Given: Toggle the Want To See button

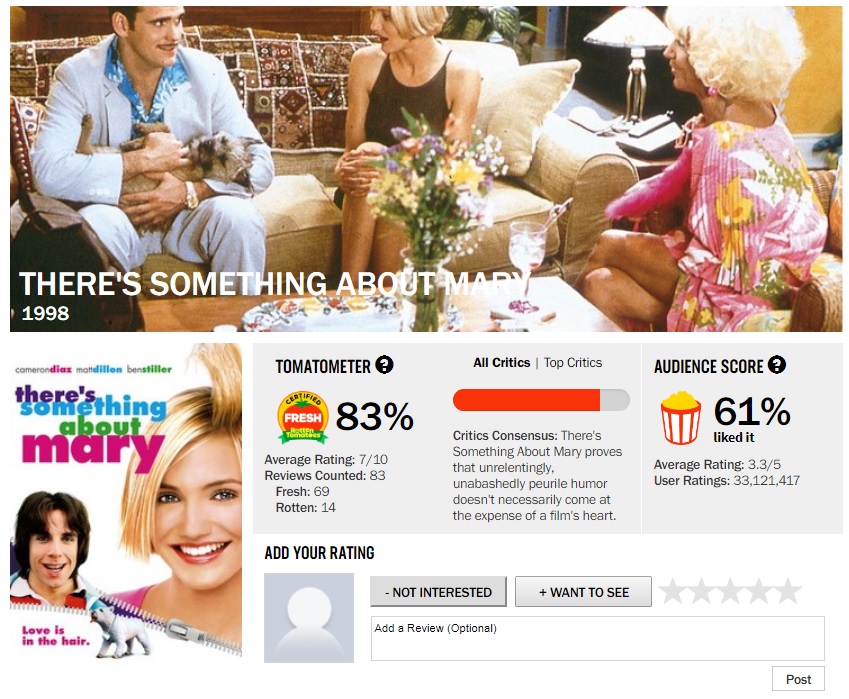Looking at the screenshot, I should point(583,592).
